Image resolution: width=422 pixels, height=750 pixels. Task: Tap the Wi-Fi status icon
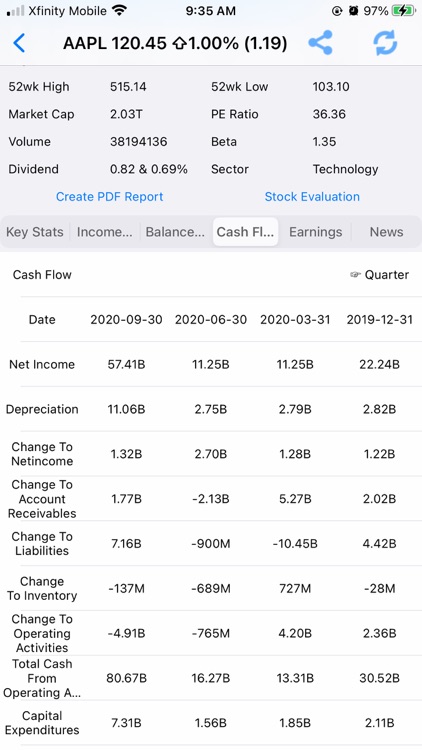pyautogui.click(x=119, y=10)
